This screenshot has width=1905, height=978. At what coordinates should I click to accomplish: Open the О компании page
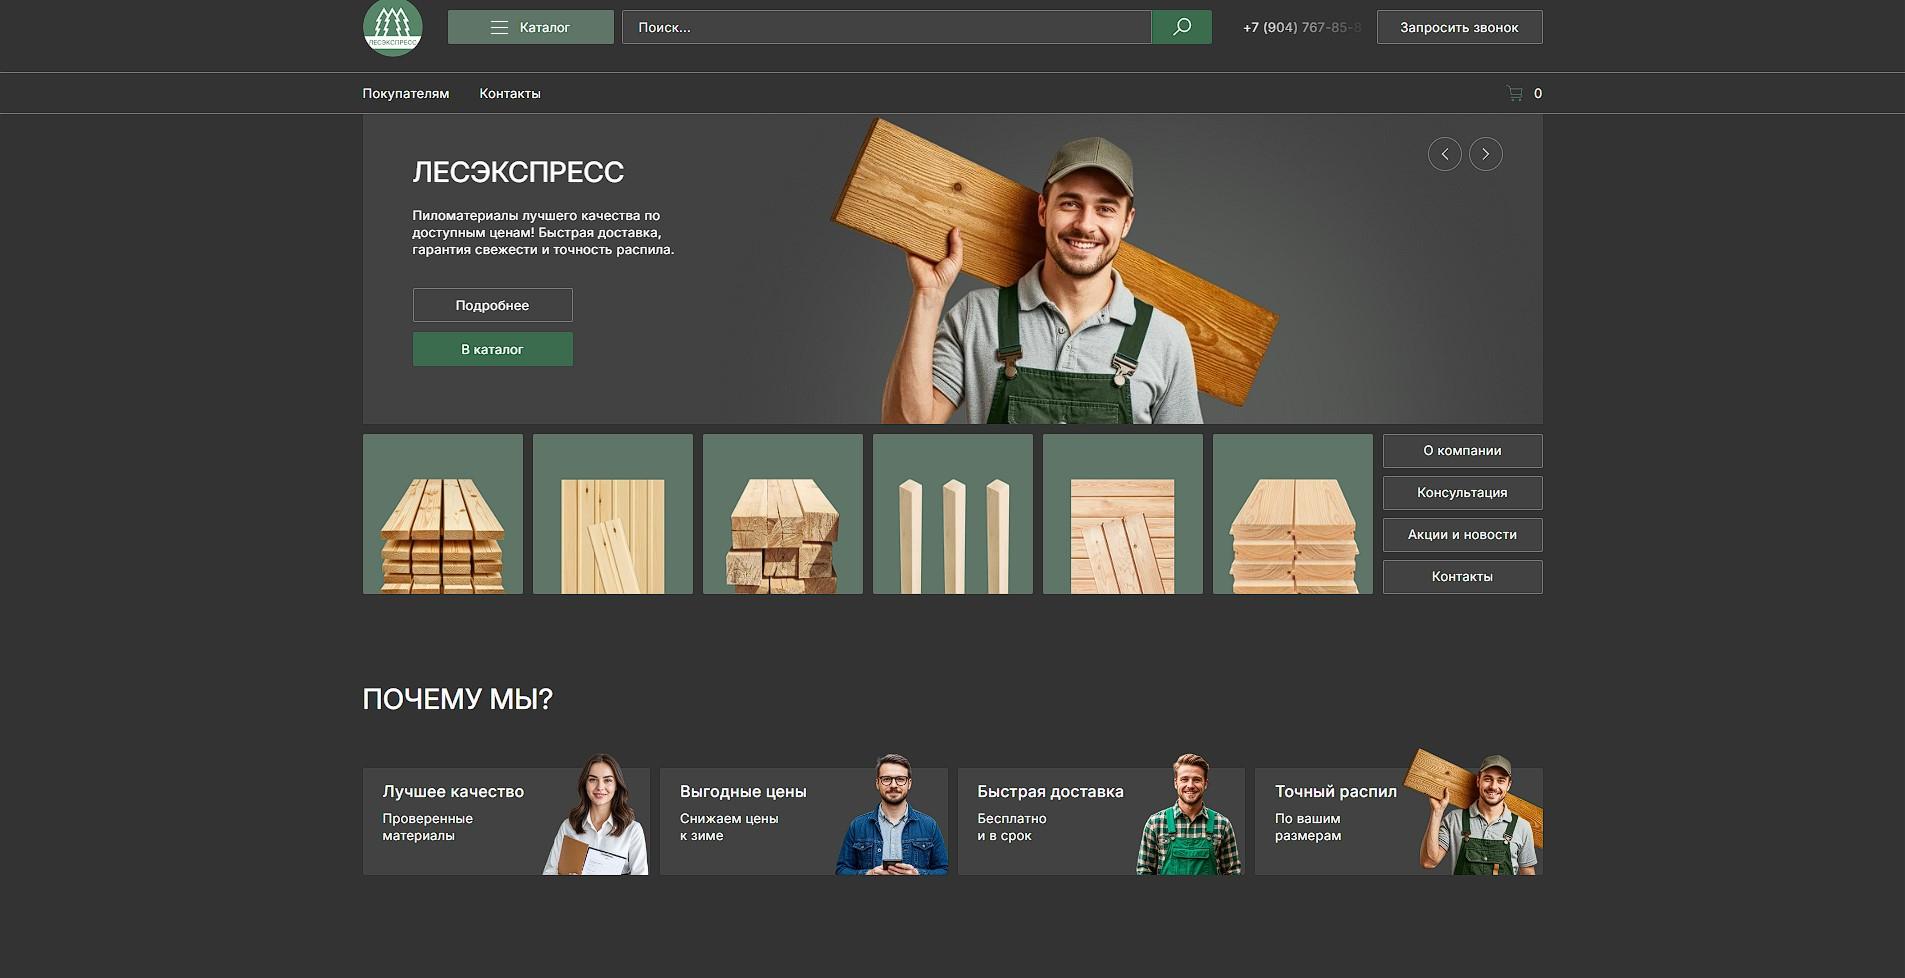[1461, 450]
